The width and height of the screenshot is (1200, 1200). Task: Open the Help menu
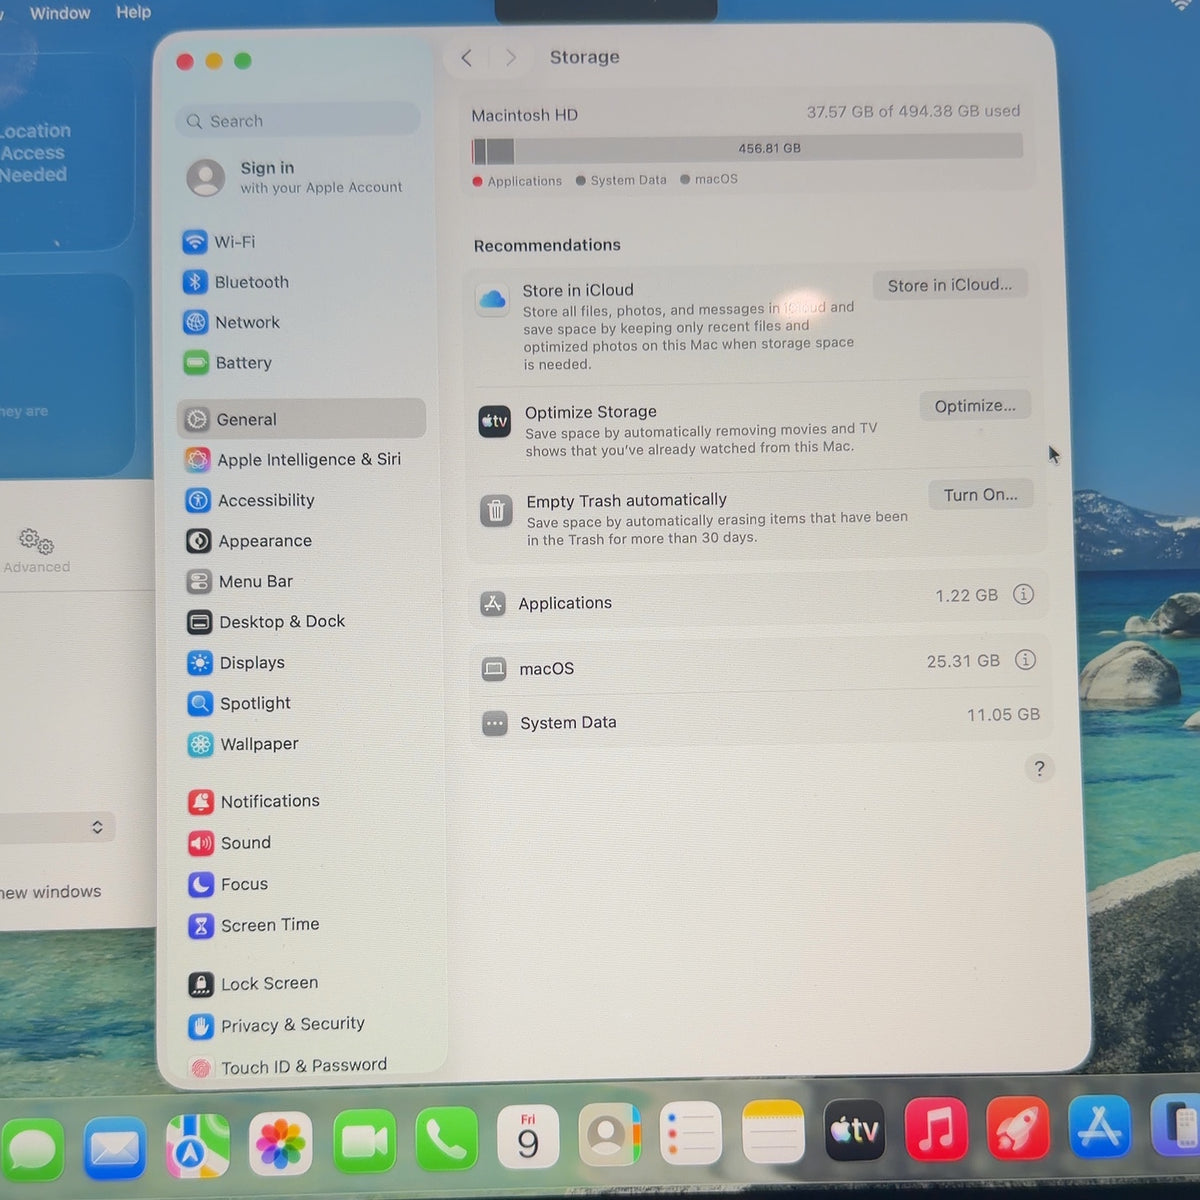point(133,12)
